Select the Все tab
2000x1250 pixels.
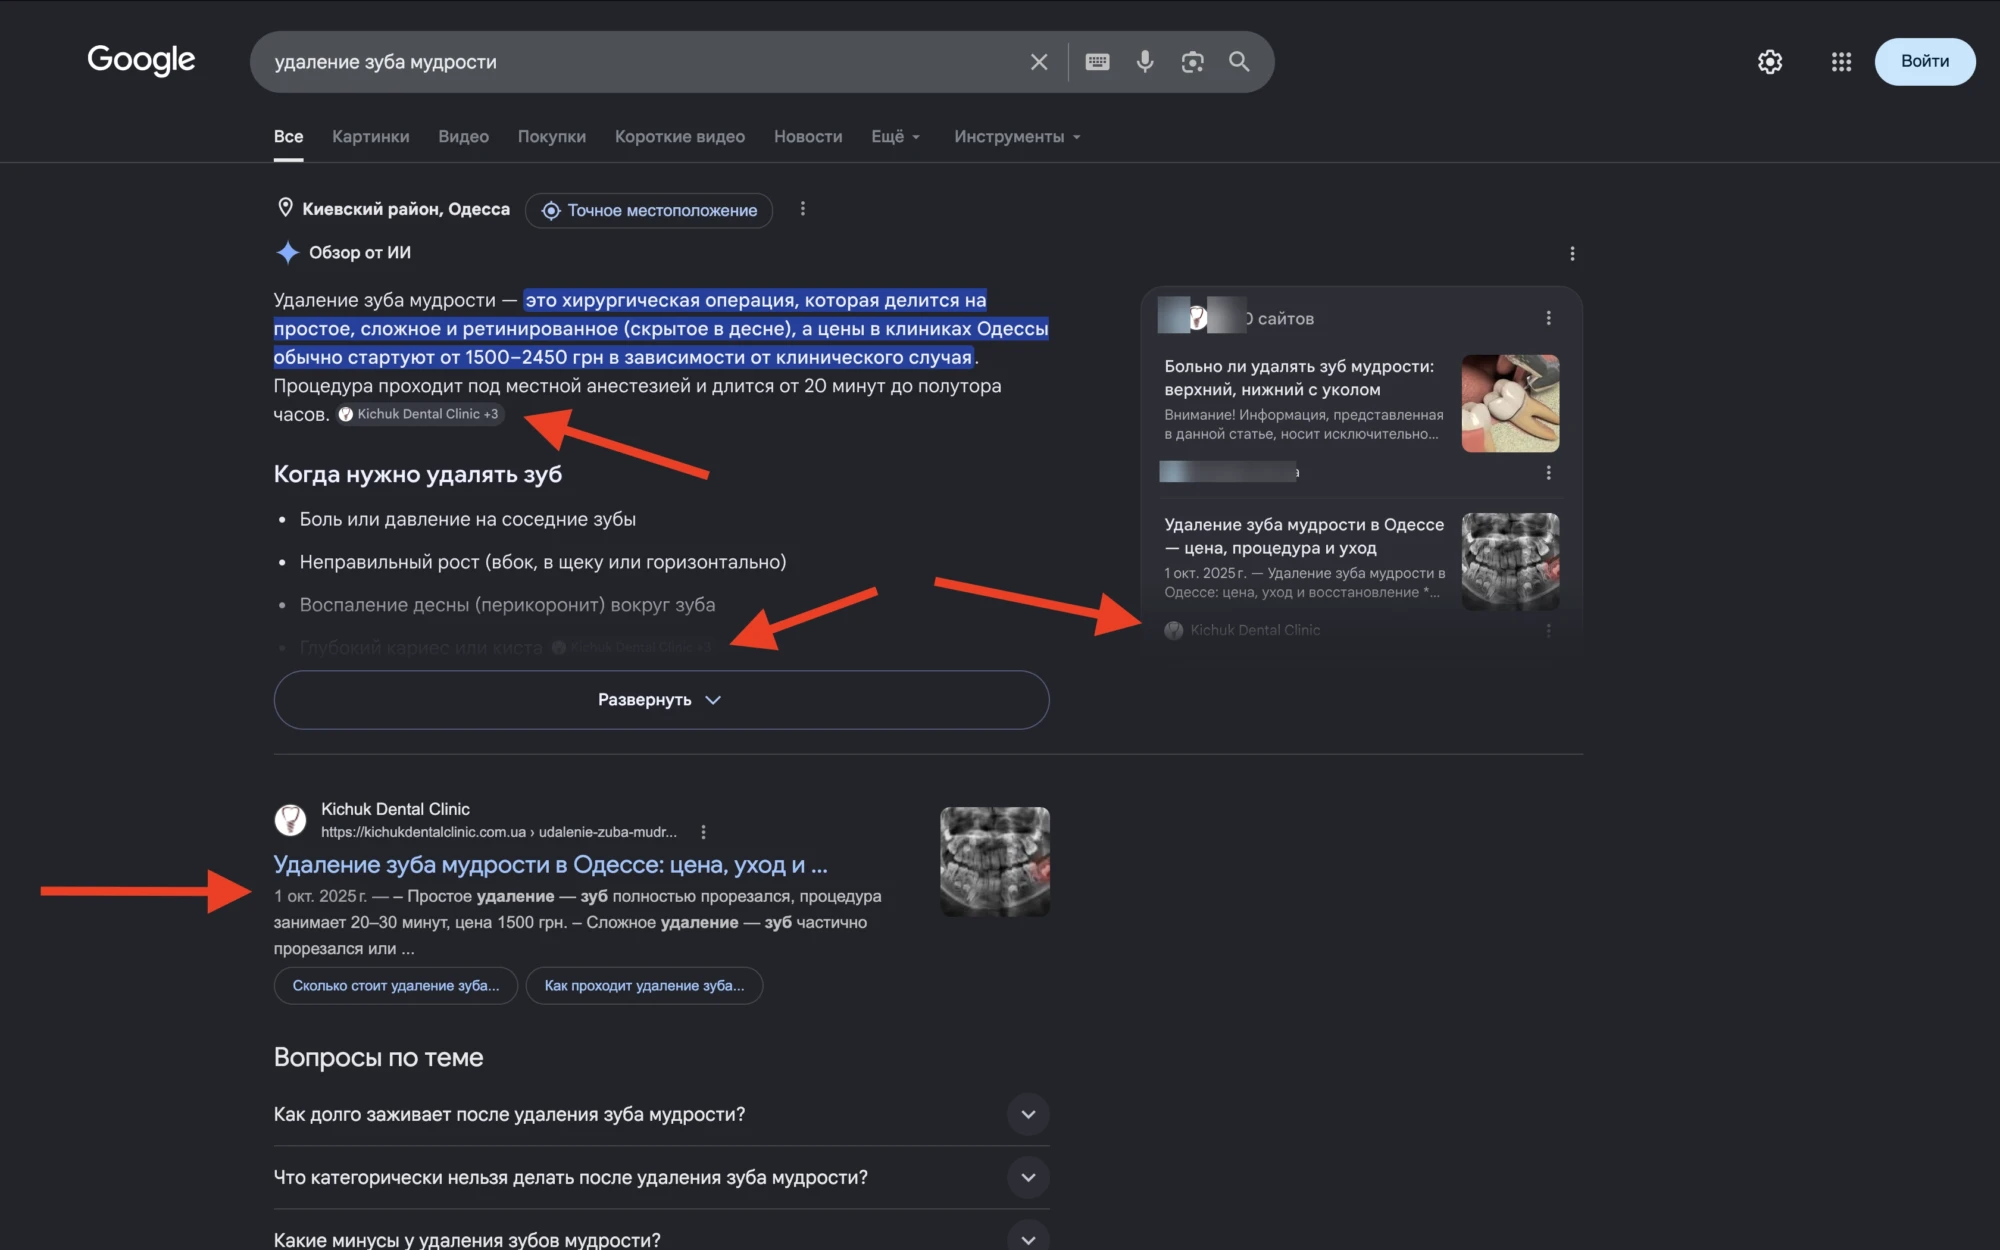tap(289, 137)
